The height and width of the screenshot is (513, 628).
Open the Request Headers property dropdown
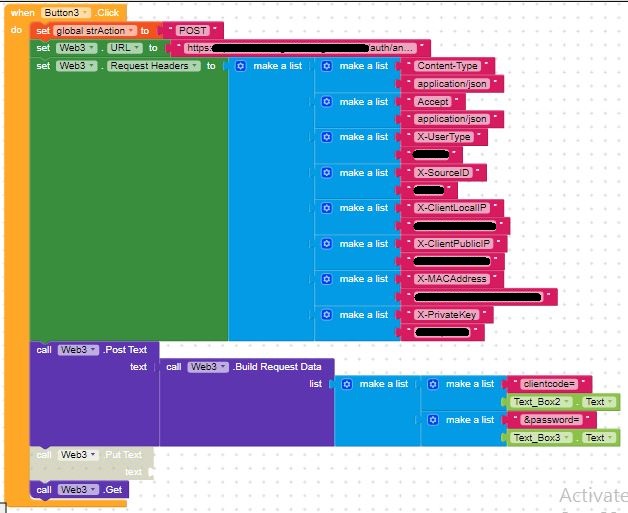[x=154, y=66]
